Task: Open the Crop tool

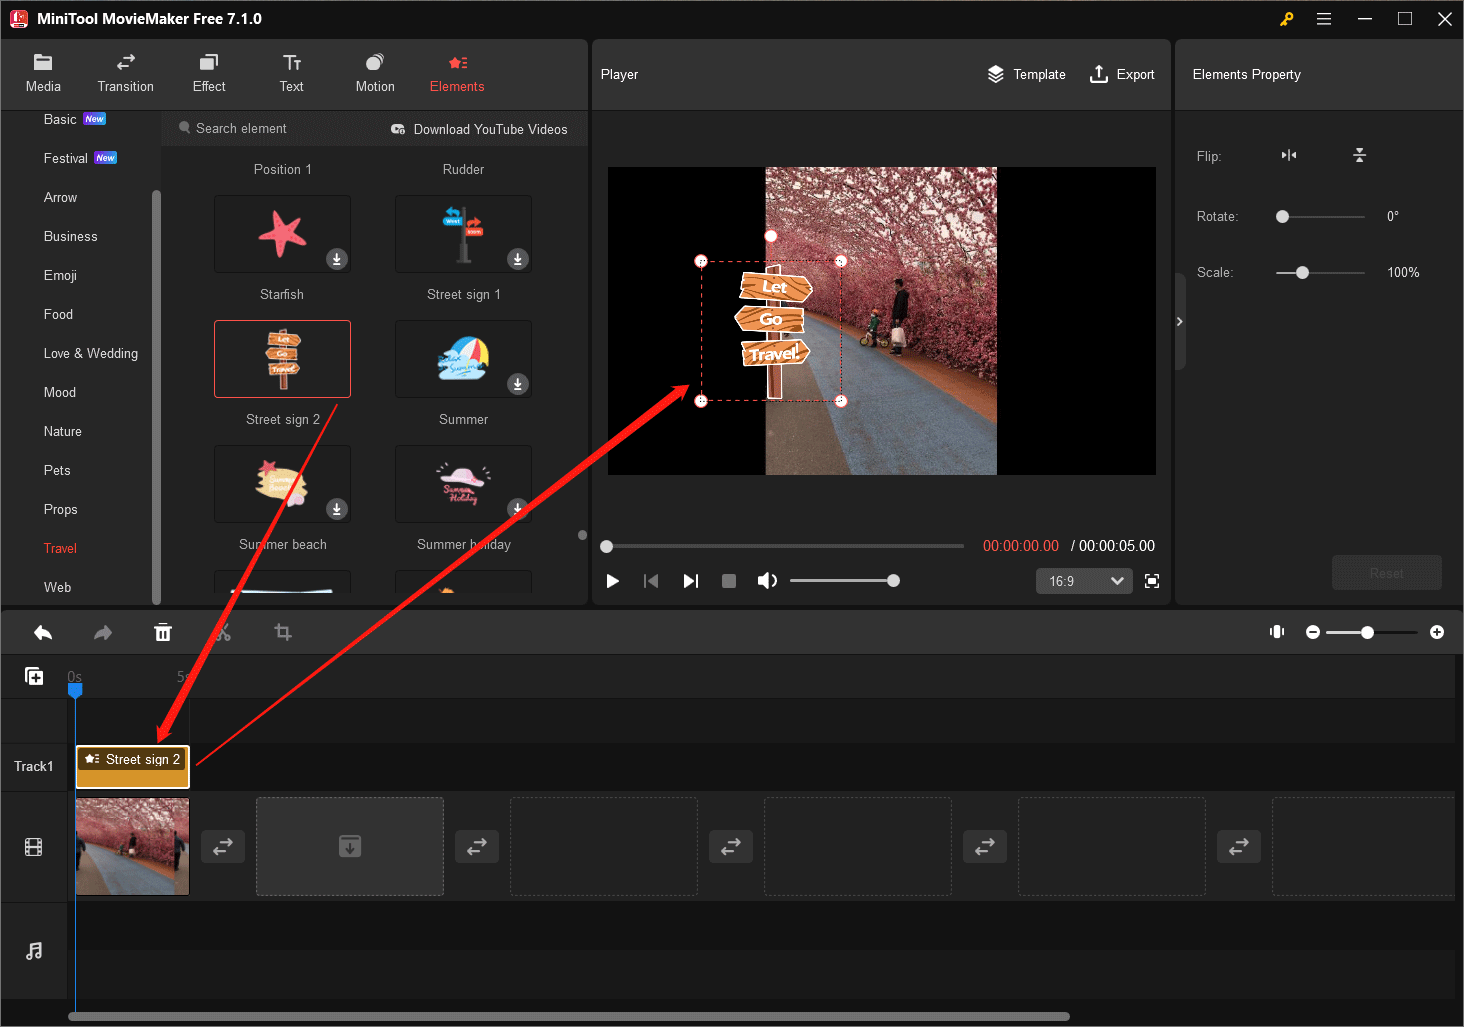Action: coord(283,632)
